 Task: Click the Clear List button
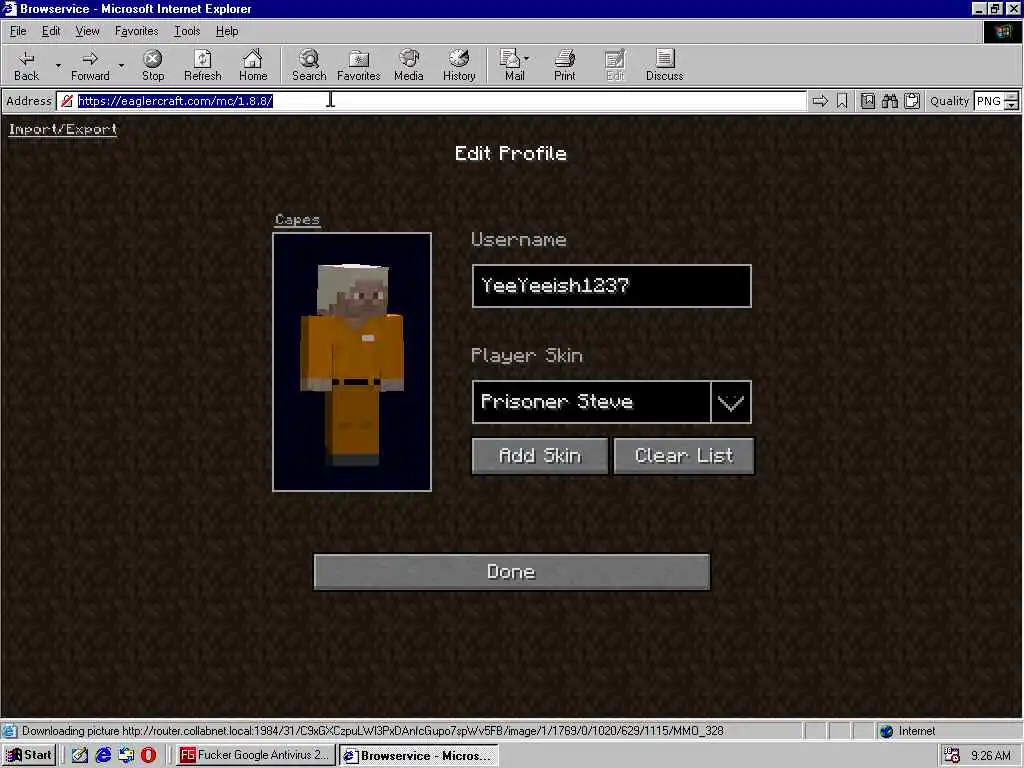coord(684,455)
